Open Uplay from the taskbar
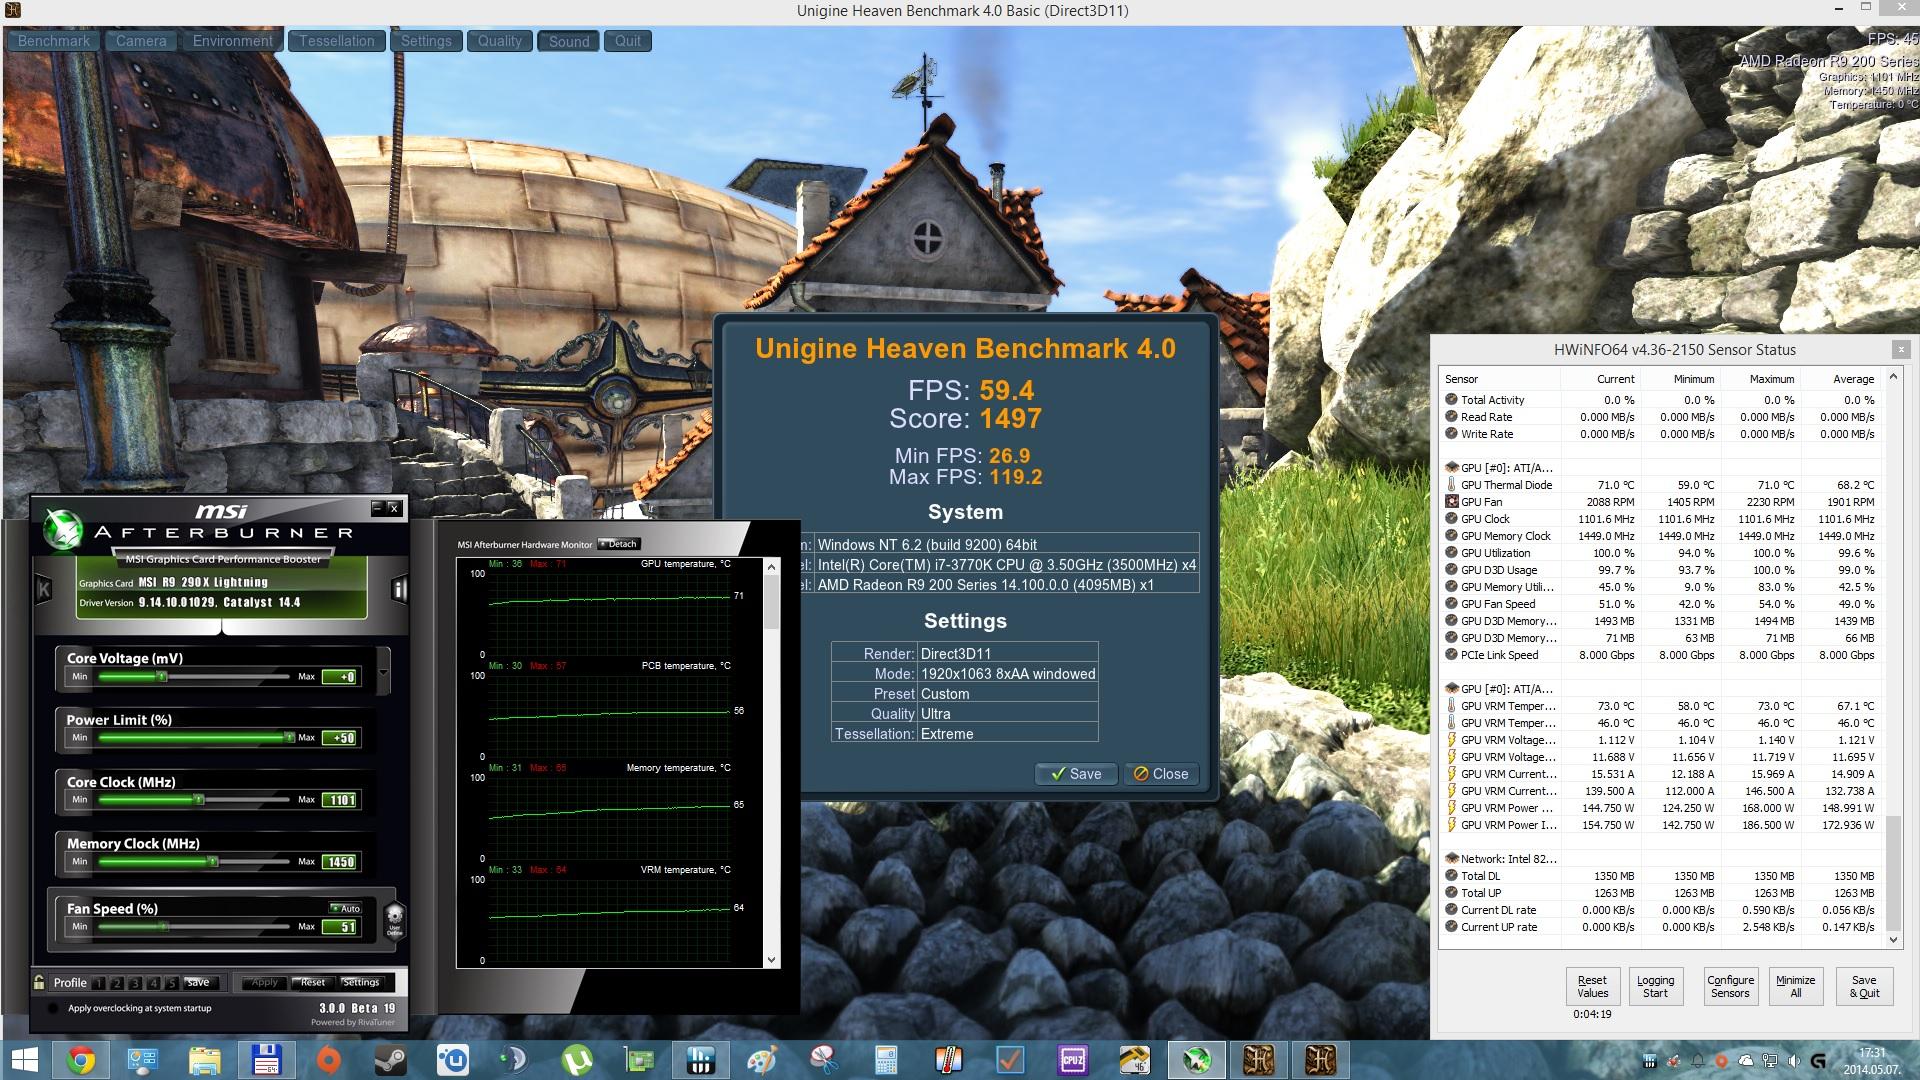 453,1060
